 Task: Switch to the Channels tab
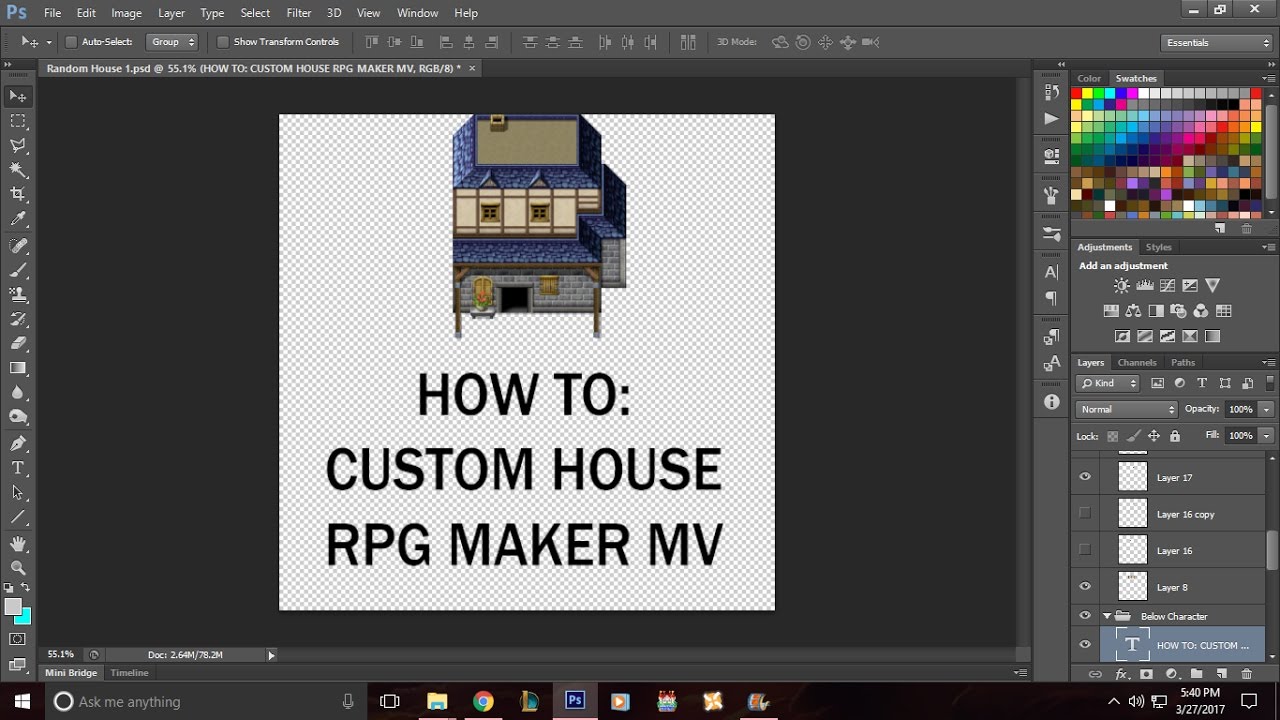1137,362
